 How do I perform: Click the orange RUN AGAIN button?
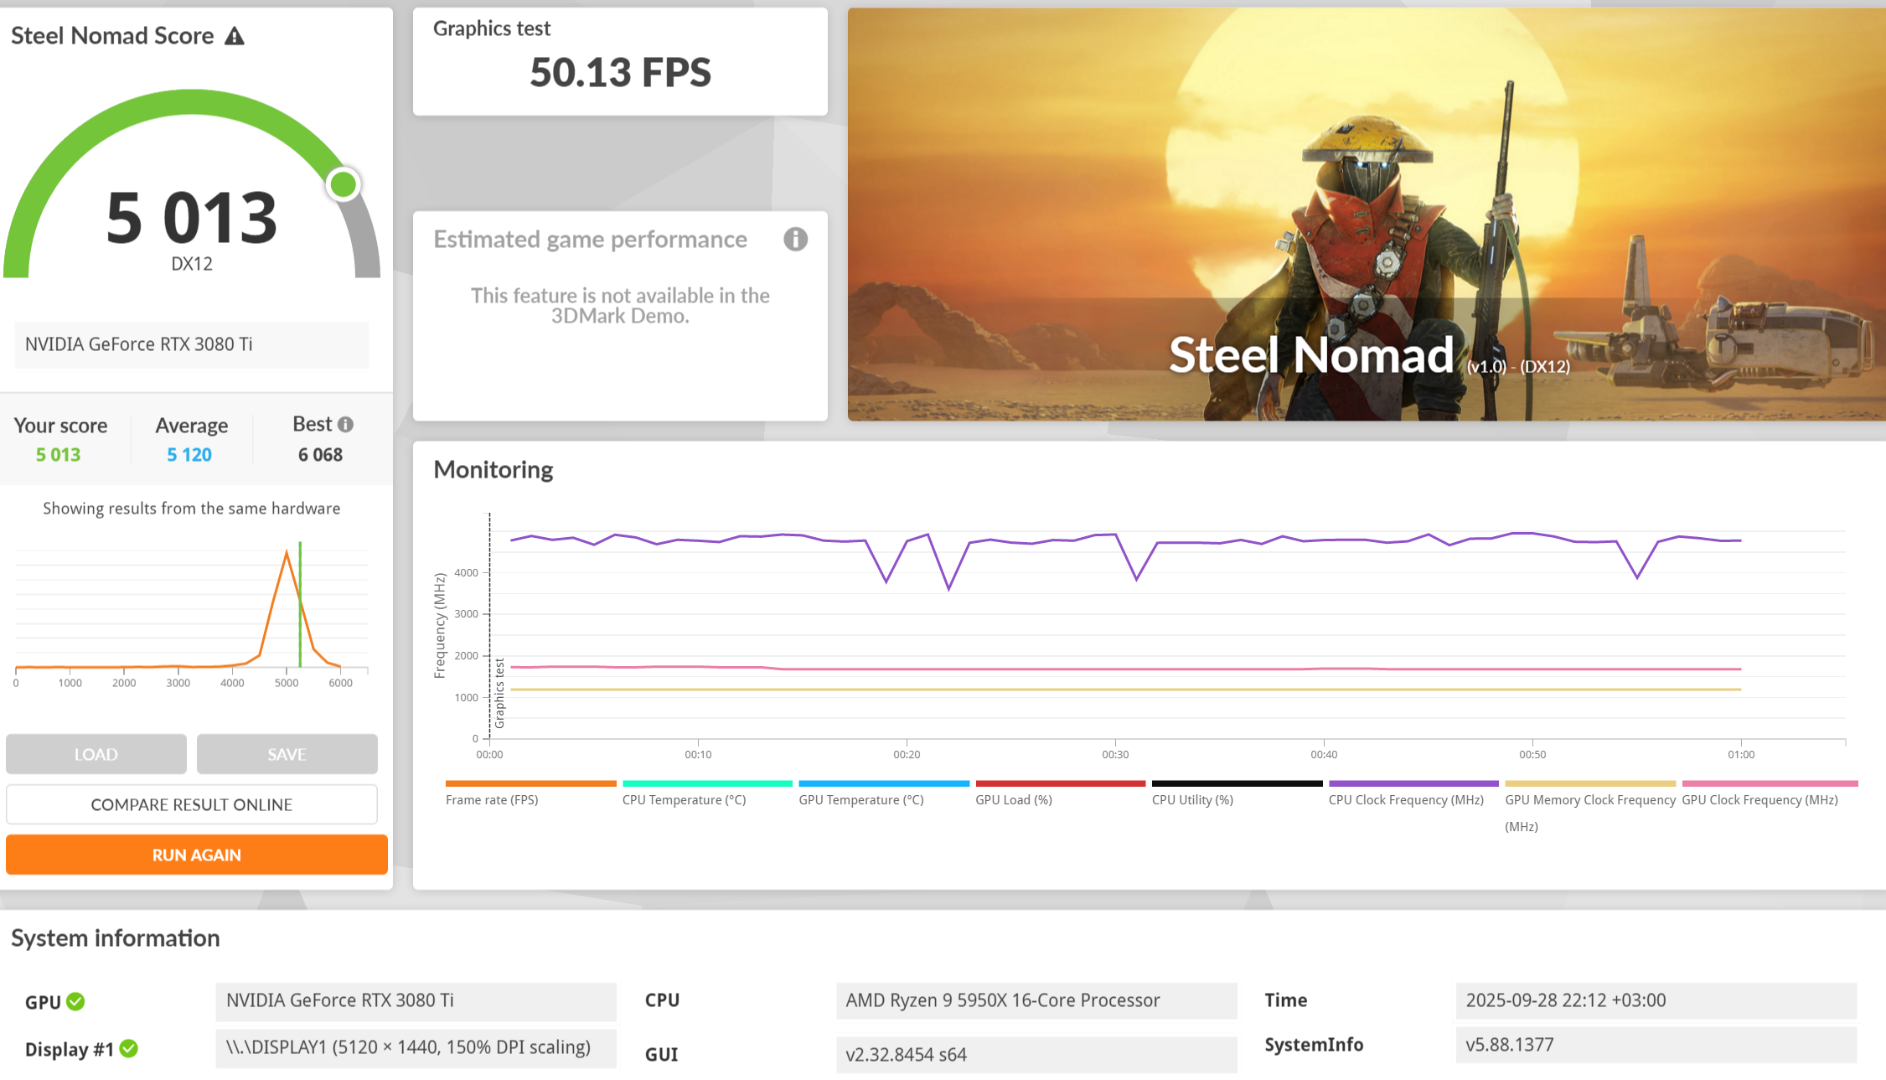197,855
